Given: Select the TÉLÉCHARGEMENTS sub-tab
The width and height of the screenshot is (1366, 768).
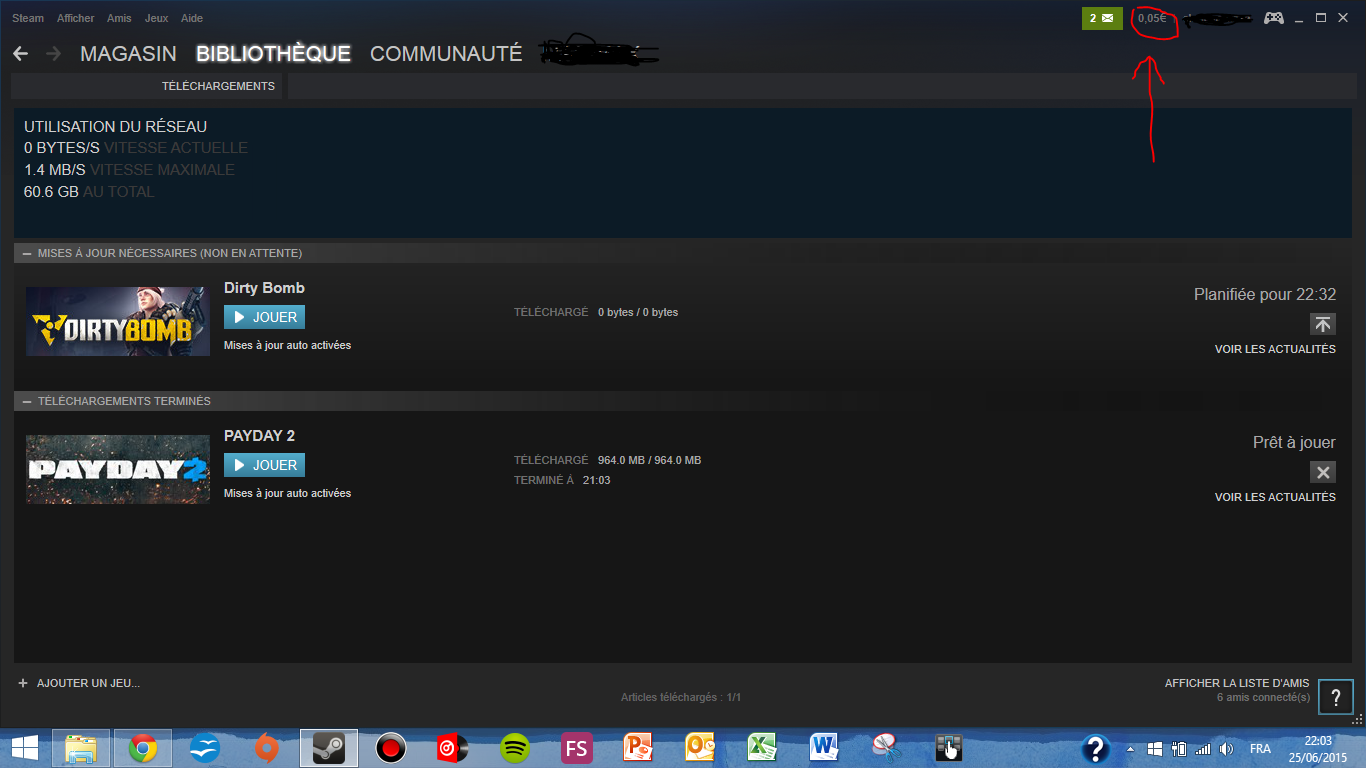Looking at the screenshot, I should 218,86.
